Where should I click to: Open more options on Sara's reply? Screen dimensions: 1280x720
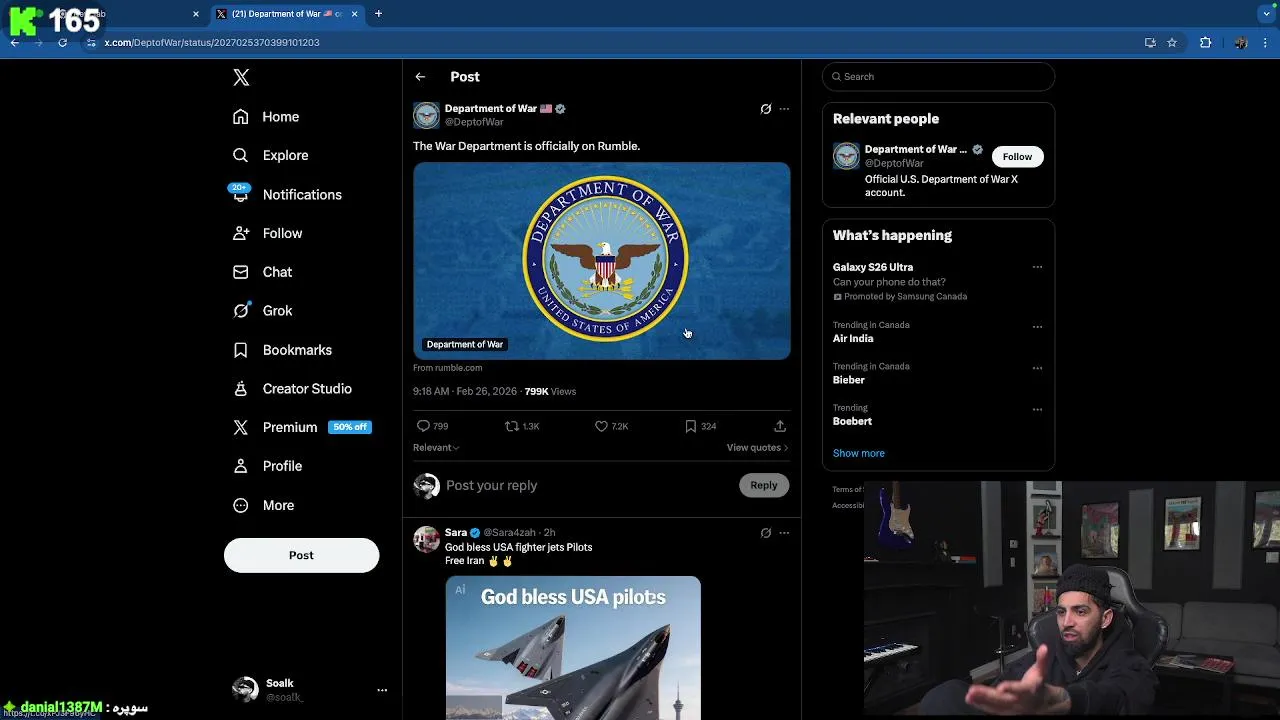click(x=784, y=533)
